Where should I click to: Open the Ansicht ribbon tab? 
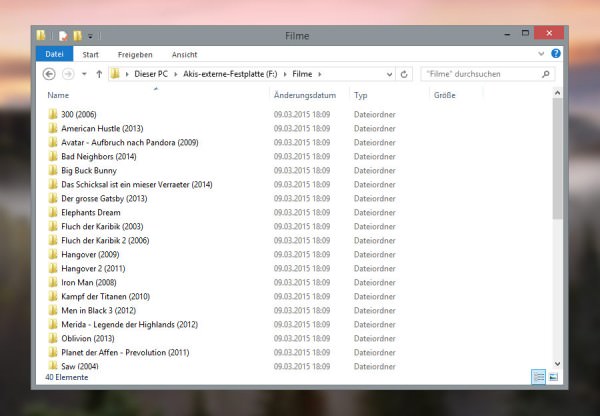(x=184, y=54)
